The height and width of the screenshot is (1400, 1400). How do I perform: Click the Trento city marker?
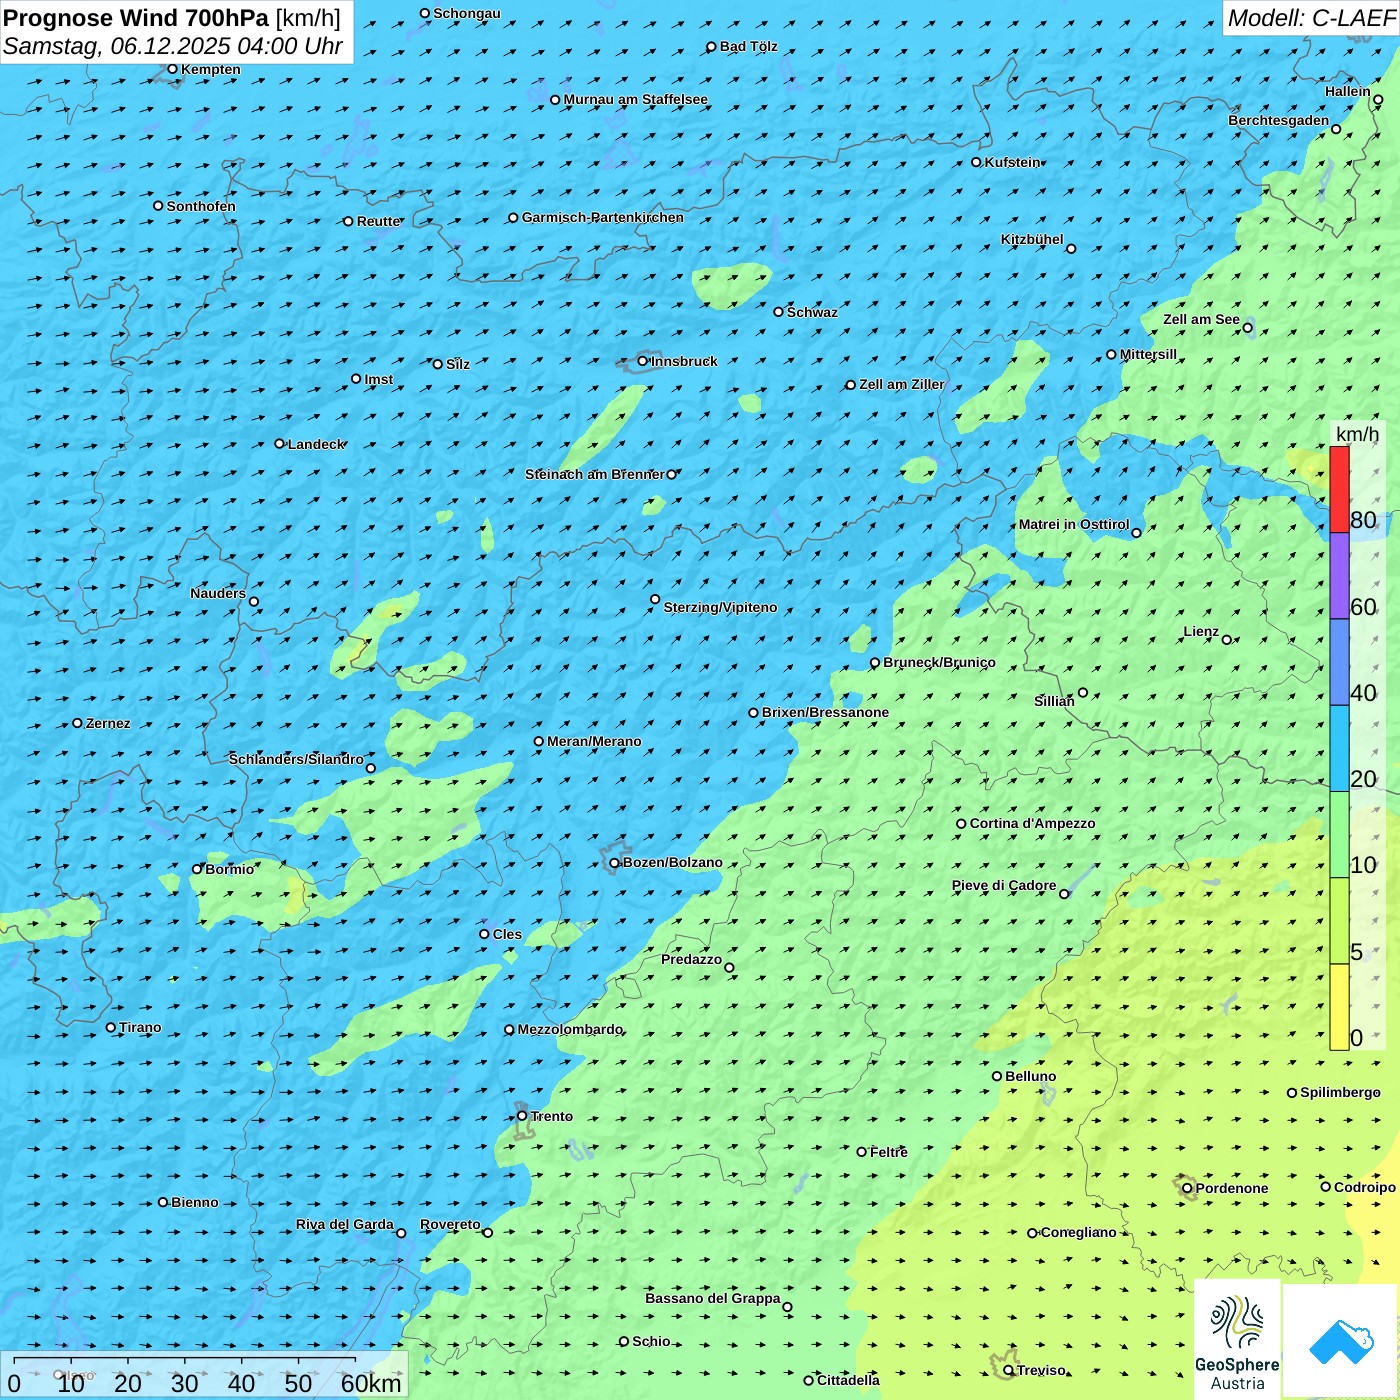click(x=522, y=1116)
